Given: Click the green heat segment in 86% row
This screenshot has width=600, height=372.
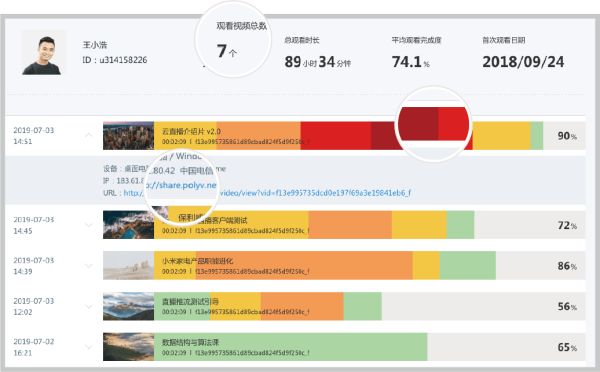Looking at the screenshot, I should (x=468, y=266).
